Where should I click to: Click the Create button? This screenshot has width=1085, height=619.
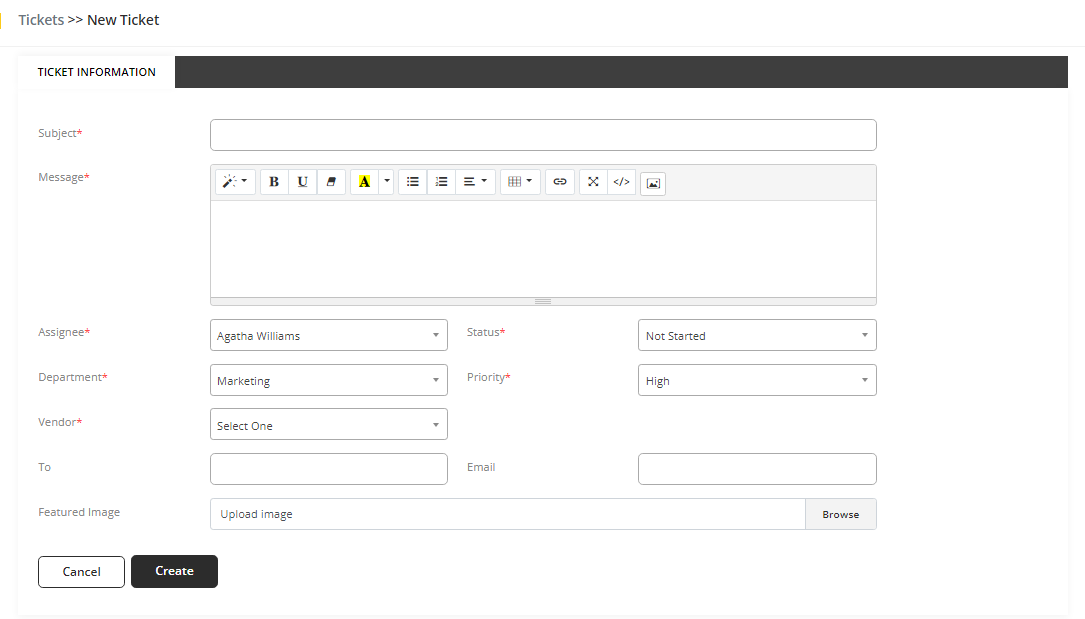pyautogui.click(x=174, y=571)
